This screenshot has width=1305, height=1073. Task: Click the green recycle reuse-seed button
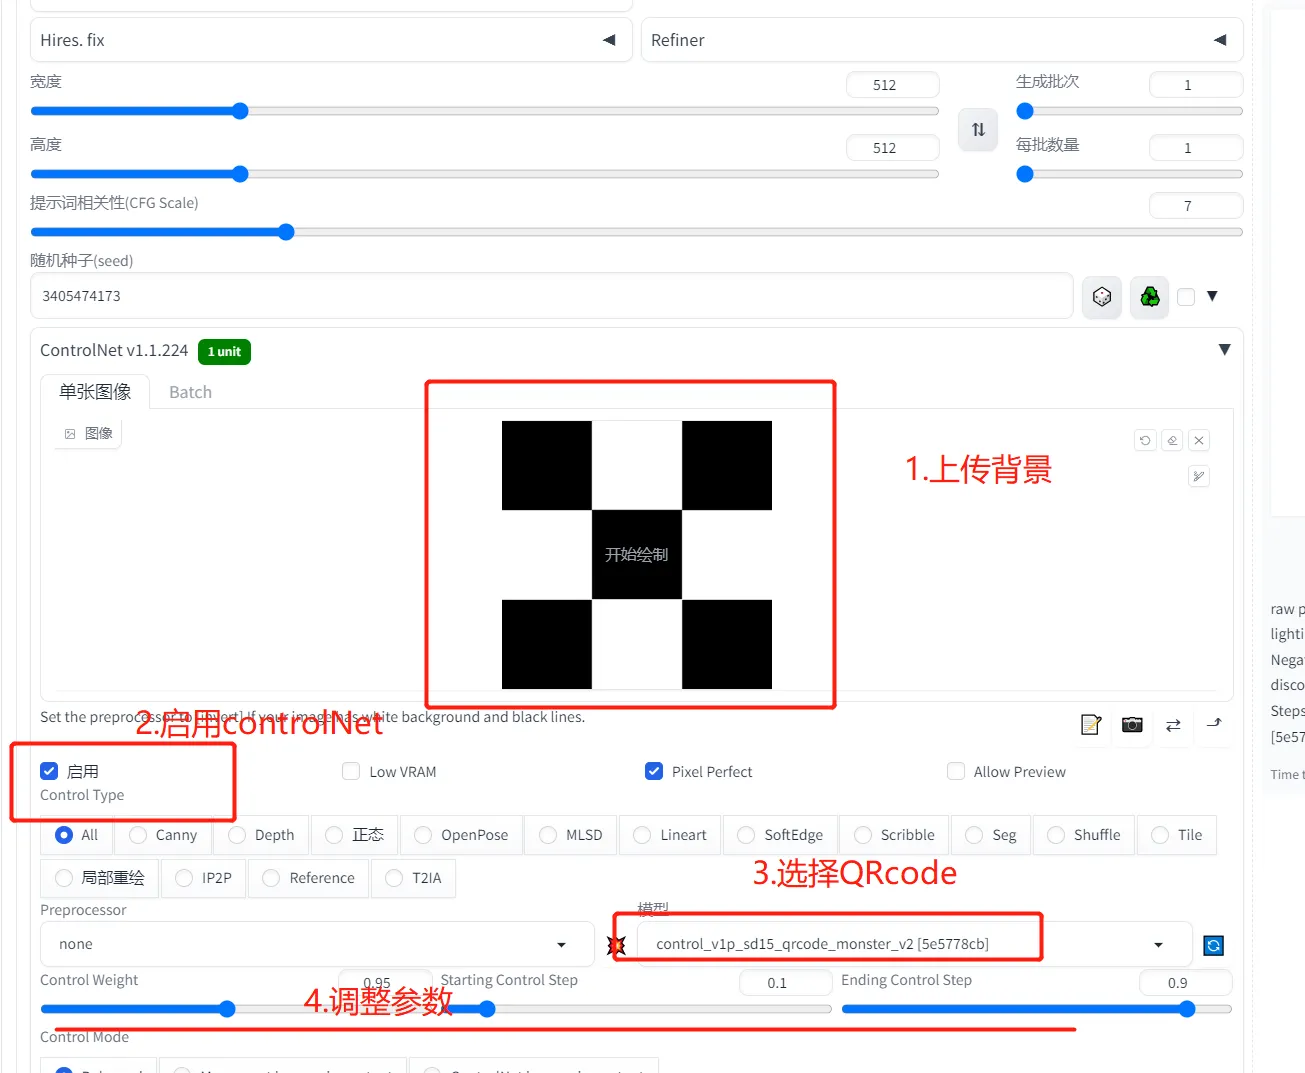1150,297
